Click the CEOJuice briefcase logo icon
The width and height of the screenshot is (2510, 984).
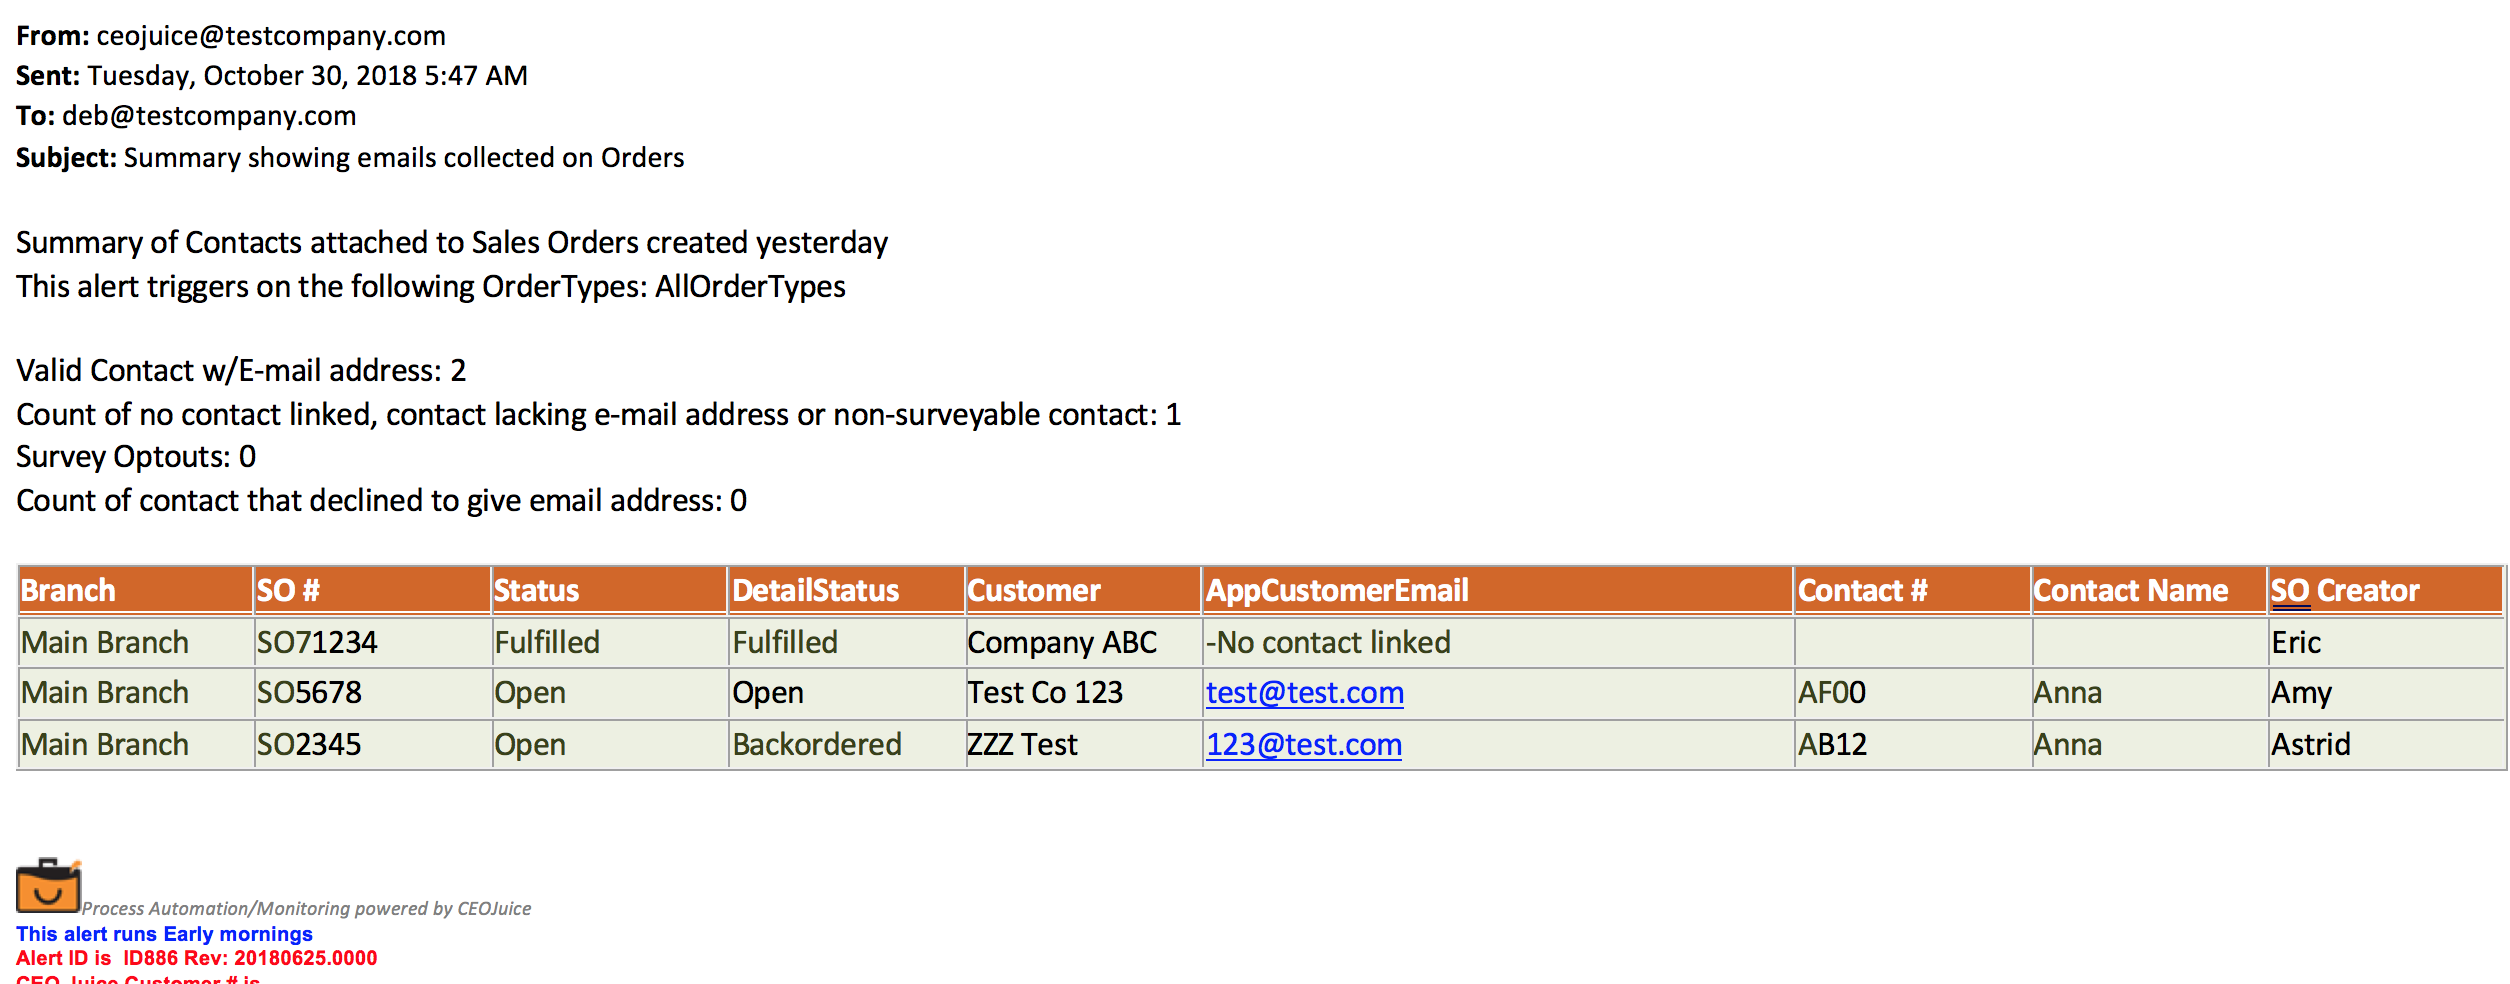[48, 885]
